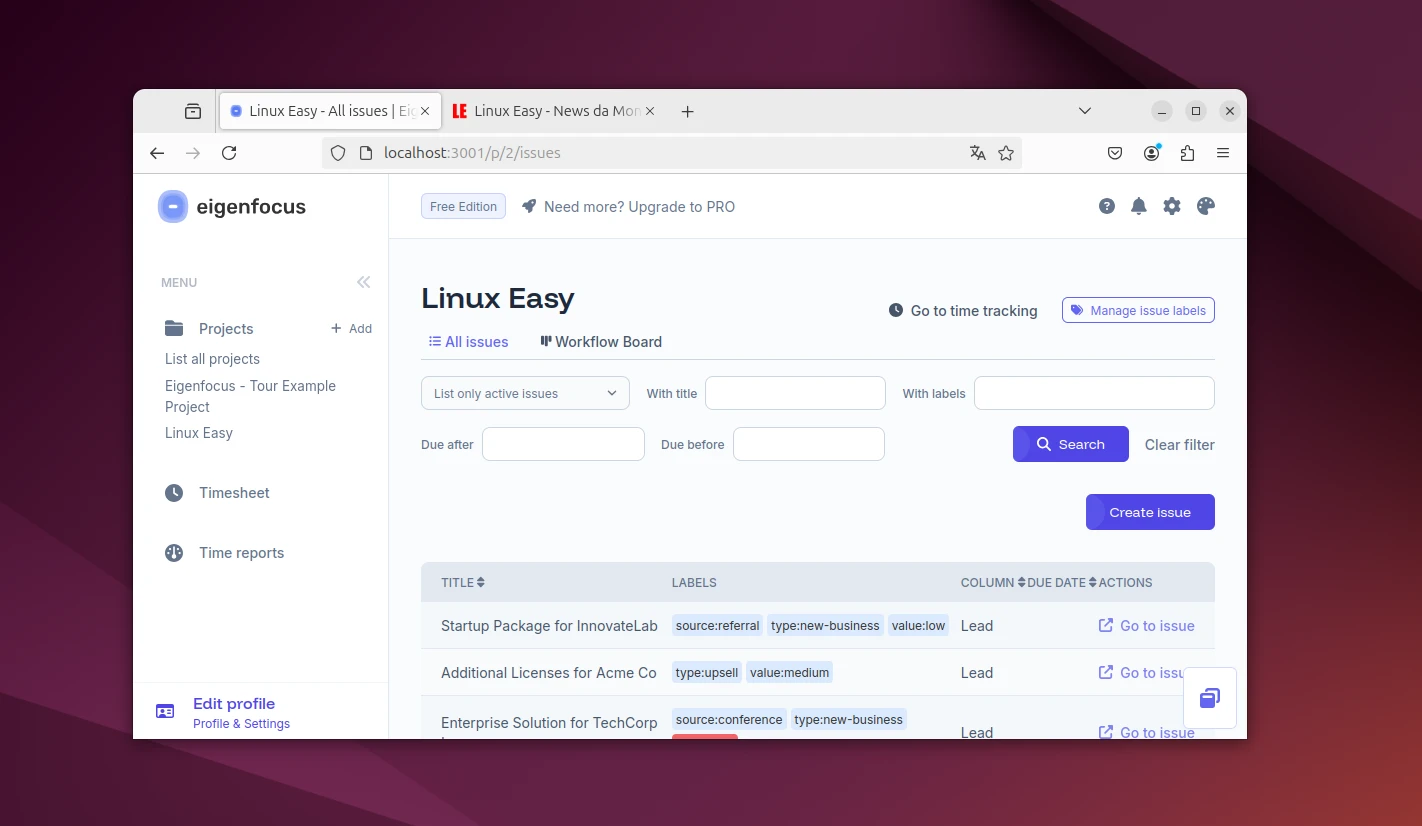1422x826 pixels.
Task: Sort issues by Due Date column
Action: coord(1061,582)
